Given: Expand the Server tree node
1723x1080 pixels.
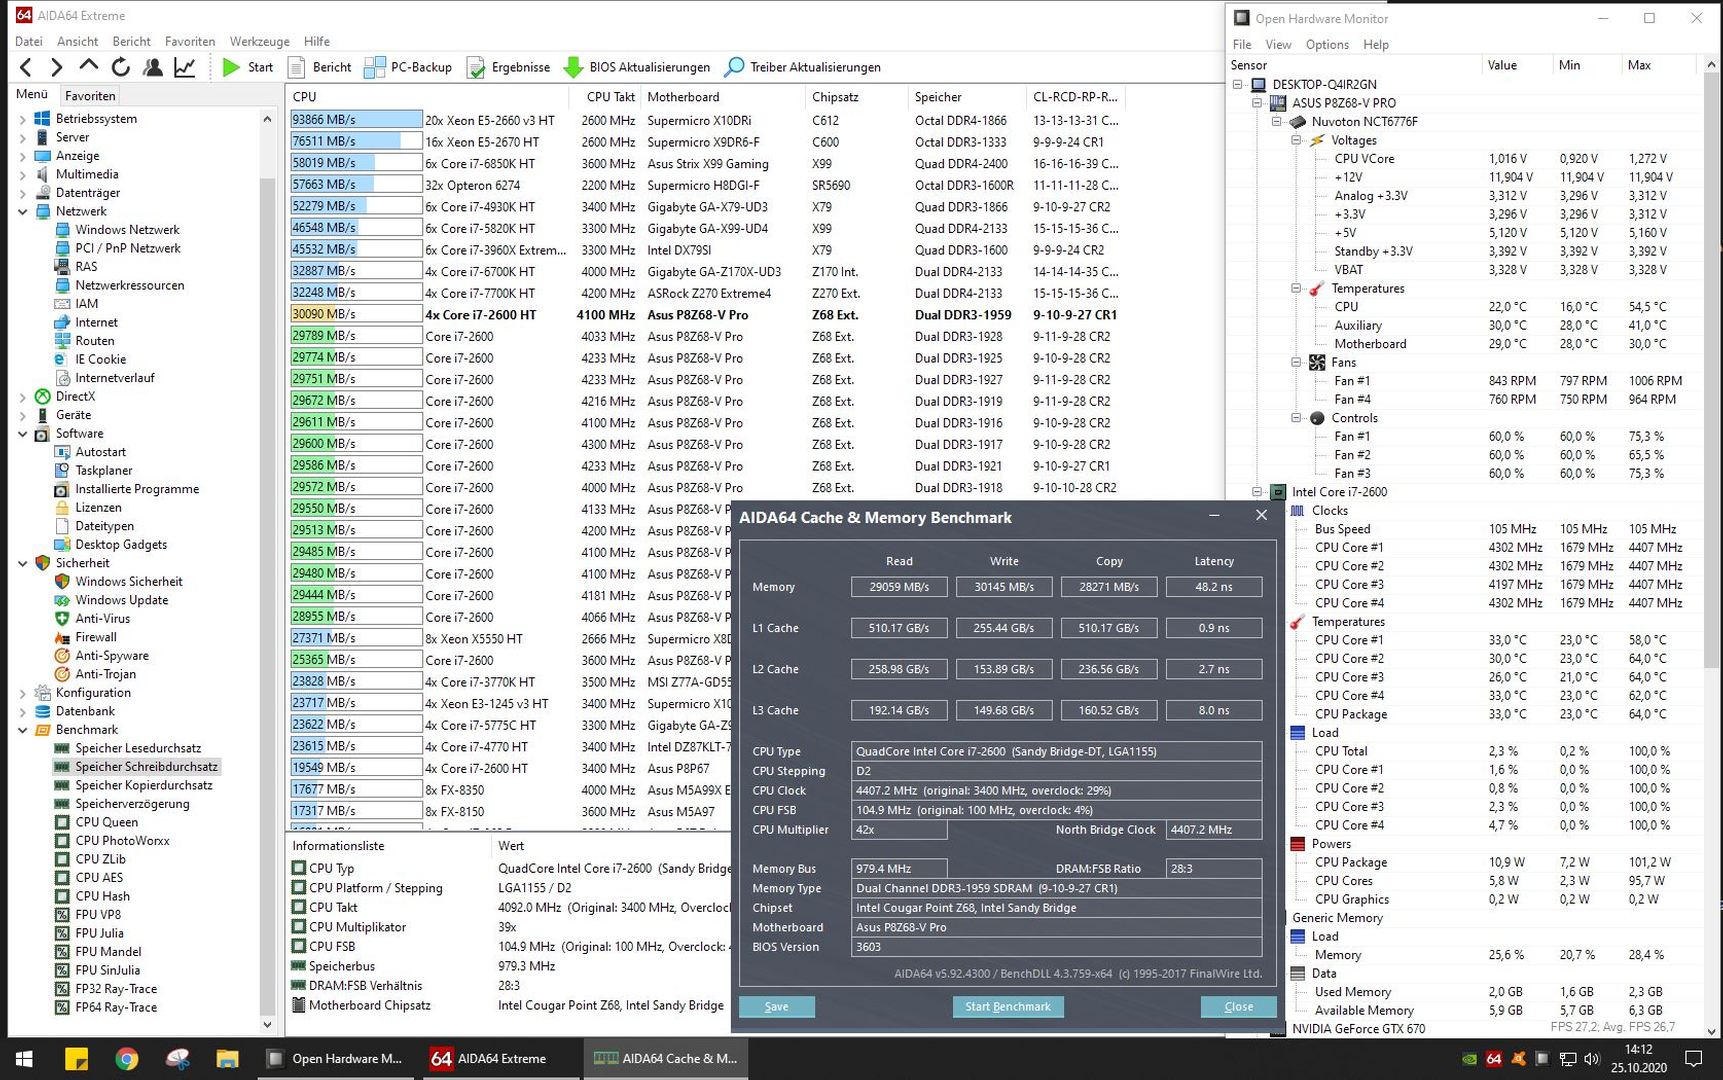Looking at the screenshot, I should click(x=23, y=137).
